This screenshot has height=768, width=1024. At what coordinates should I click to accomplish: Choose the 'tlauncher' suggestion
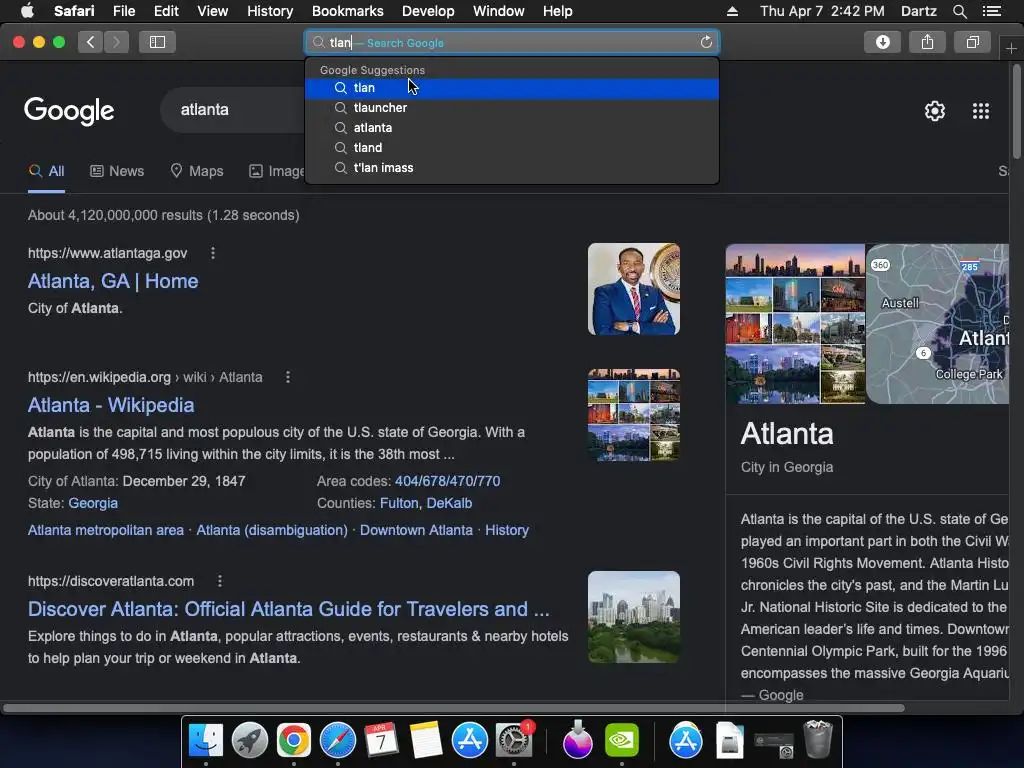(x=512, y=108)
